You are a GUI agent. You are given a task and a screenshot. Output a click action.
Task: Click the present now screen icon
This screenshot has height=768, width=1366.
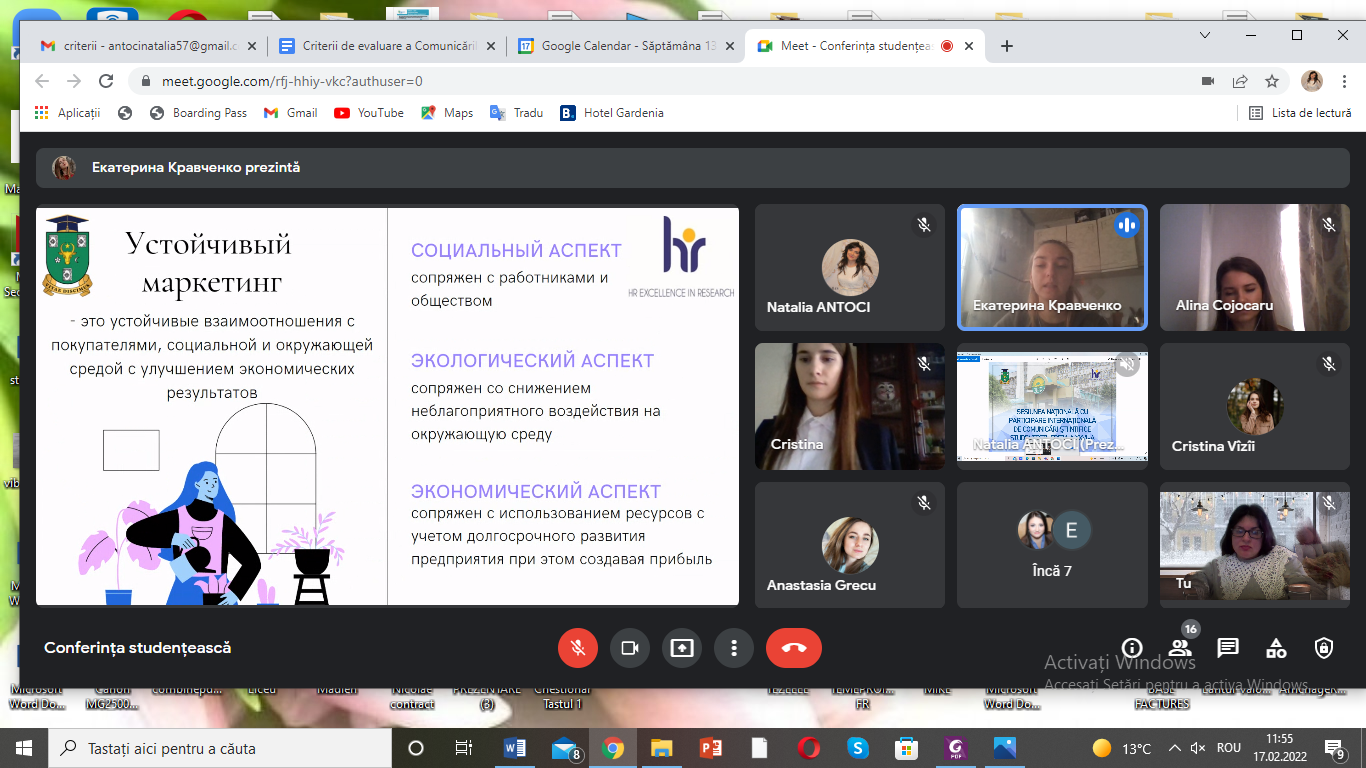(682, 648)
